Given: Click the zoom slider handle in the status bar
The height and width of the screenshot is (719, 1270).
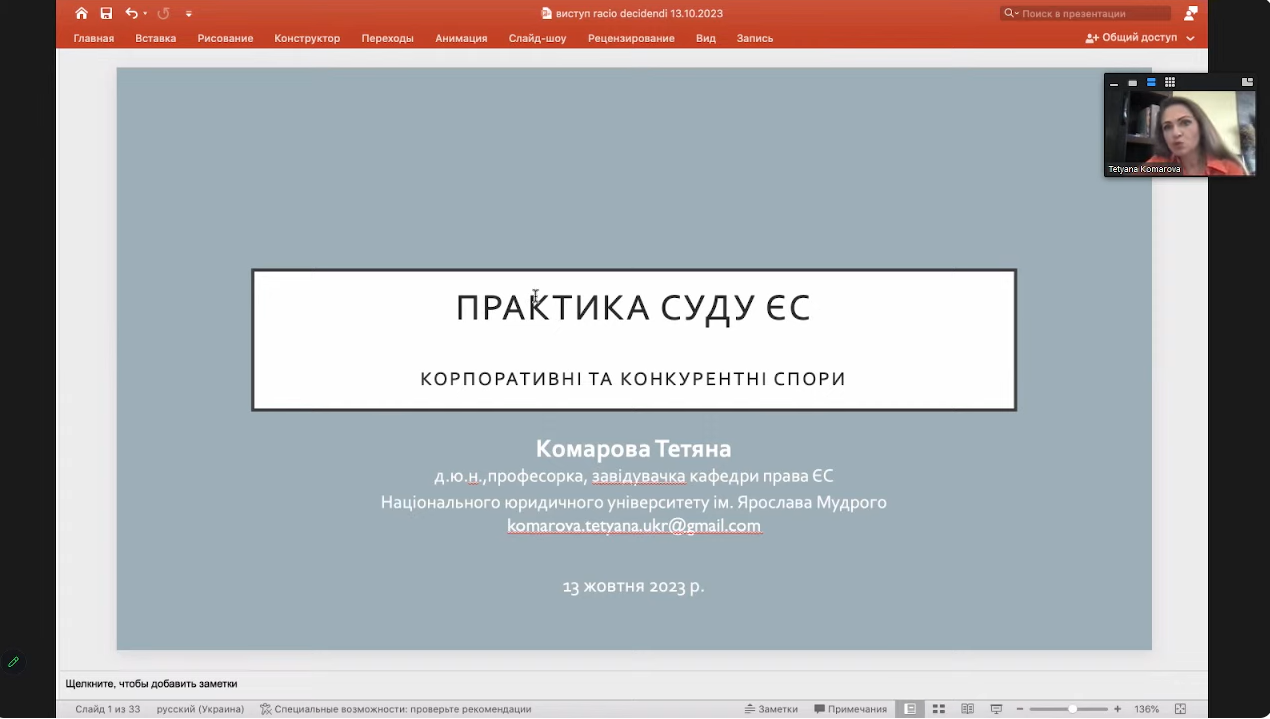Looking at the screenshot, I should click(1072, 709).
